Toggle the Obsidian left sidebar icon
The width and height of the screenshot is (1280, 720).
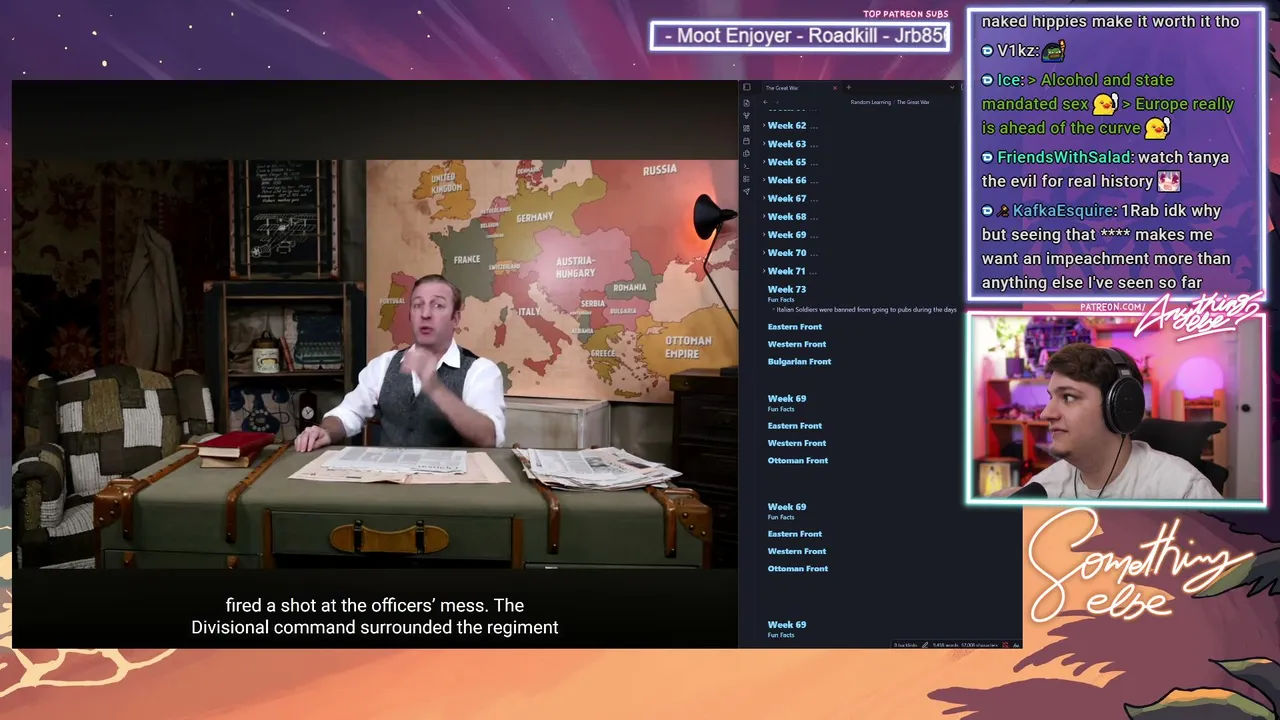(746, 88)
